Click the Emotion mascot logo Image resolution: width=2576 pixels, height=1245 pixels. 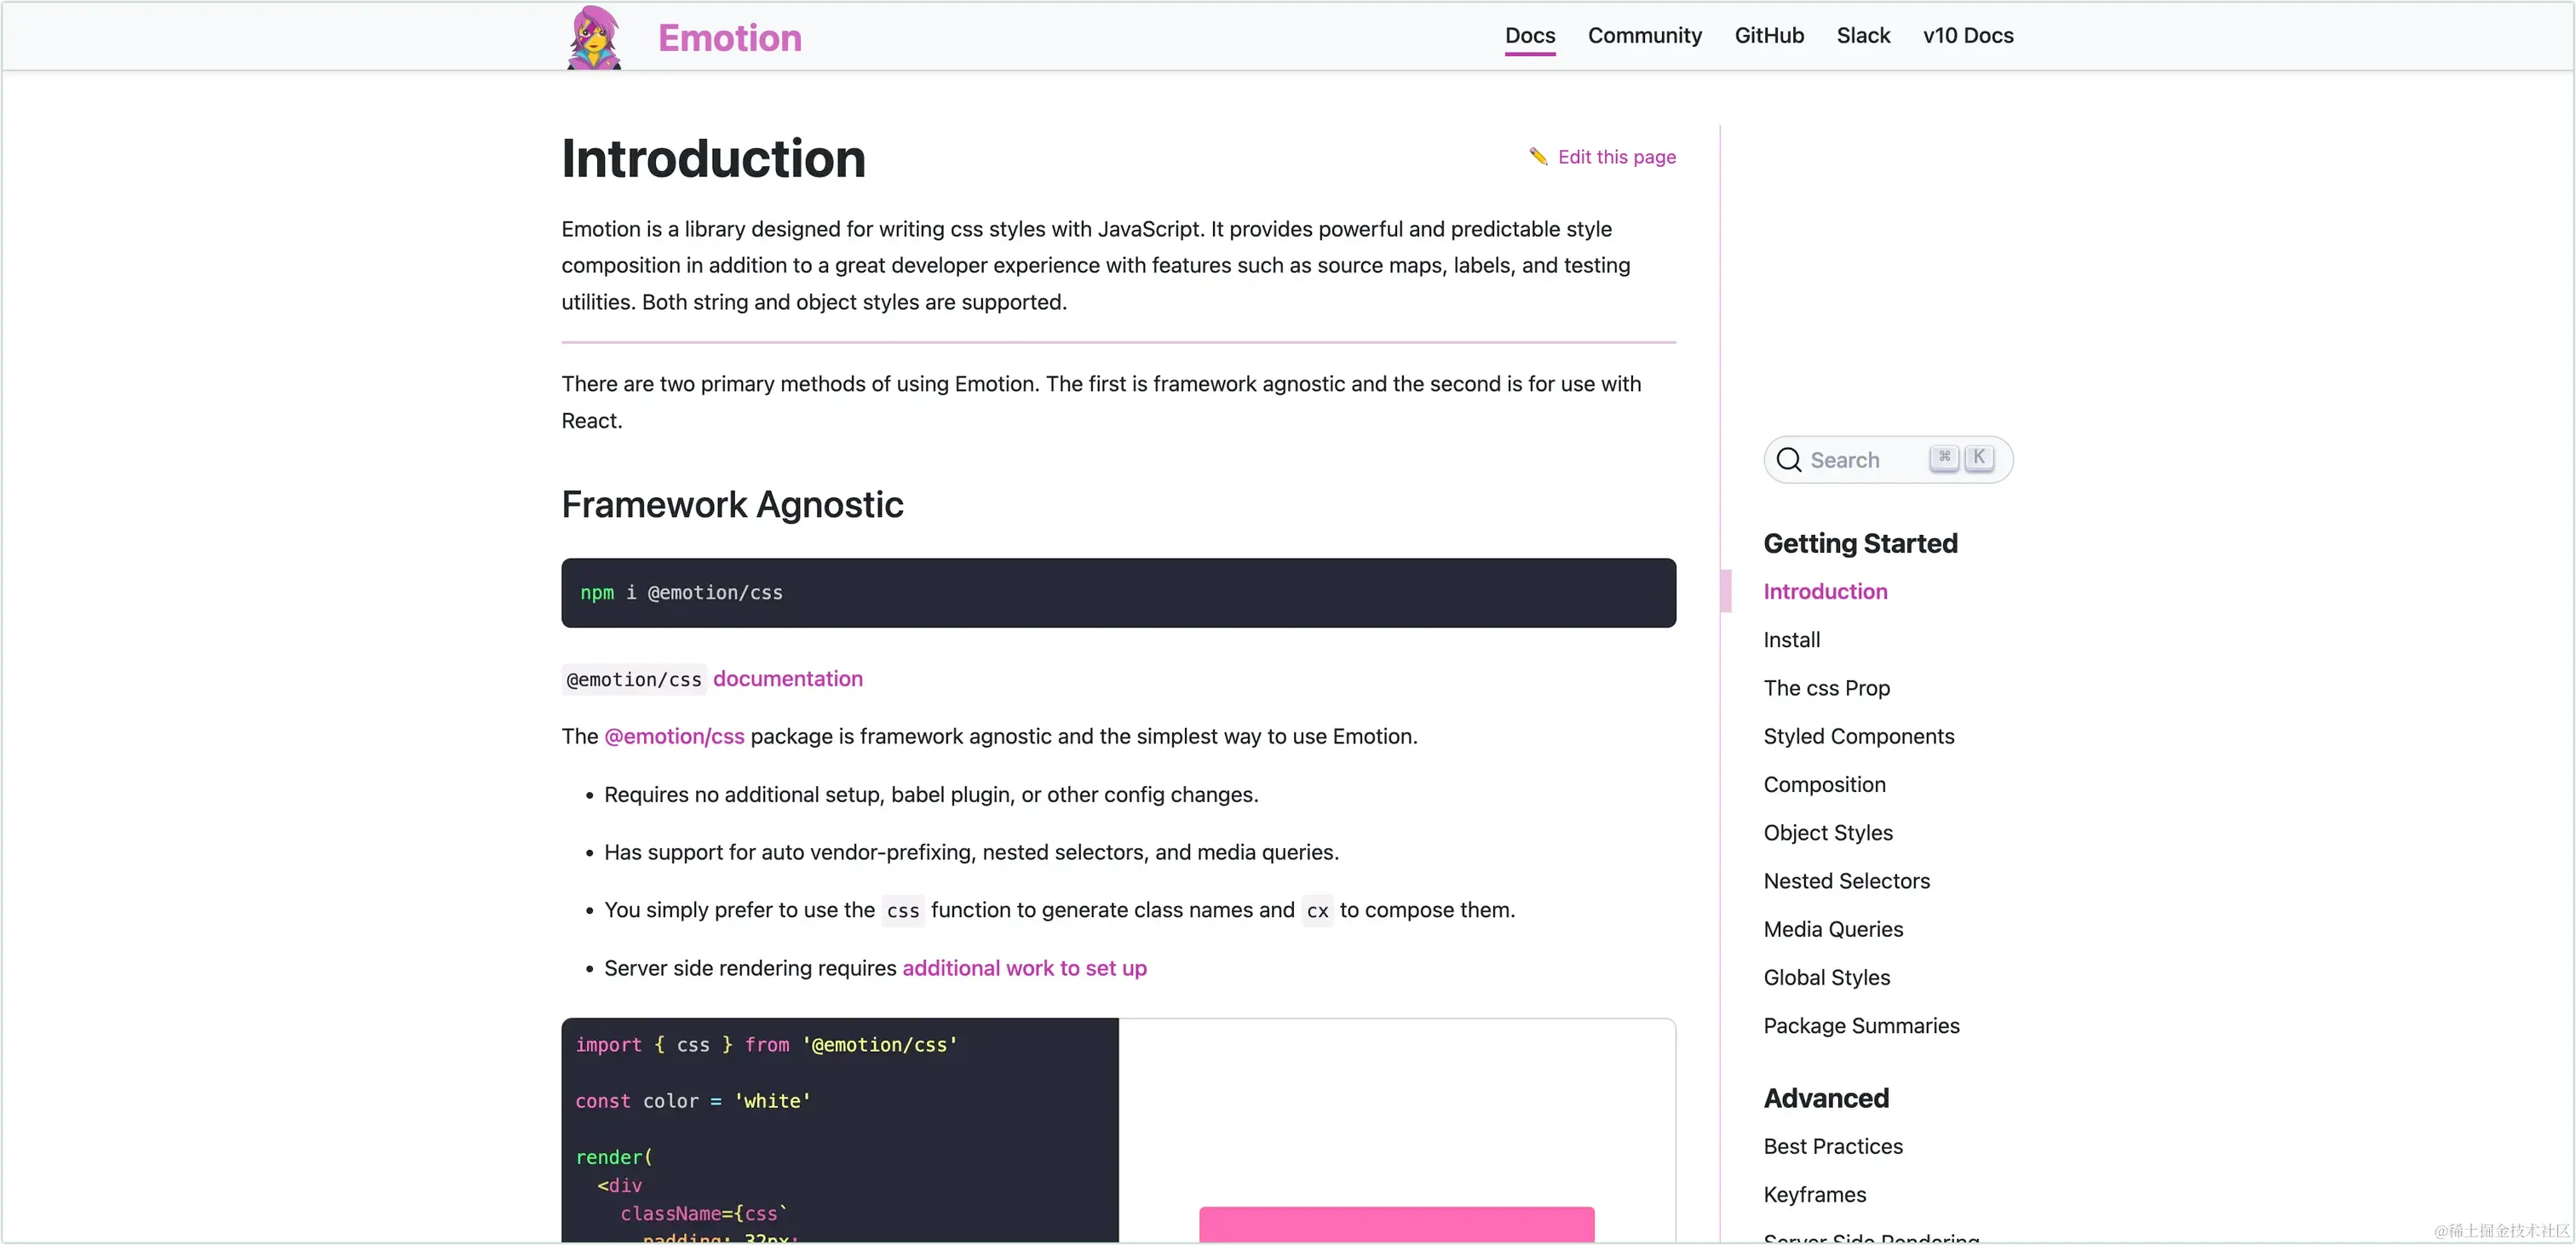[594, 37]
